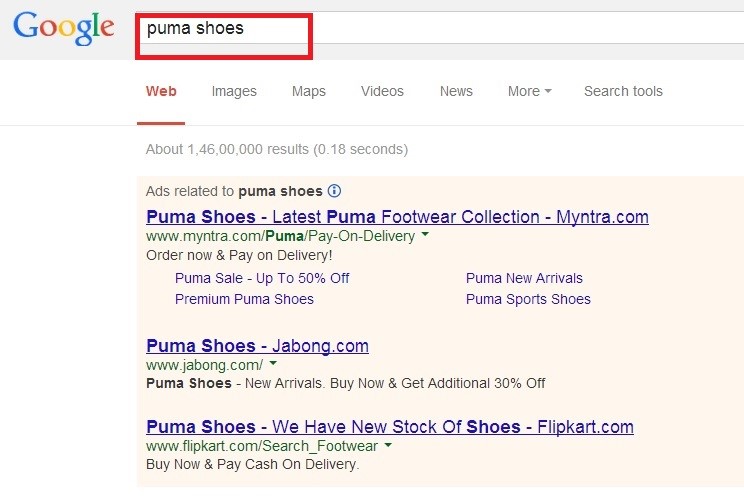Image resolution: width=744 pixels, height=499 pixels.
Task: Select the Web tab
Action: click(x=161, y=91)
